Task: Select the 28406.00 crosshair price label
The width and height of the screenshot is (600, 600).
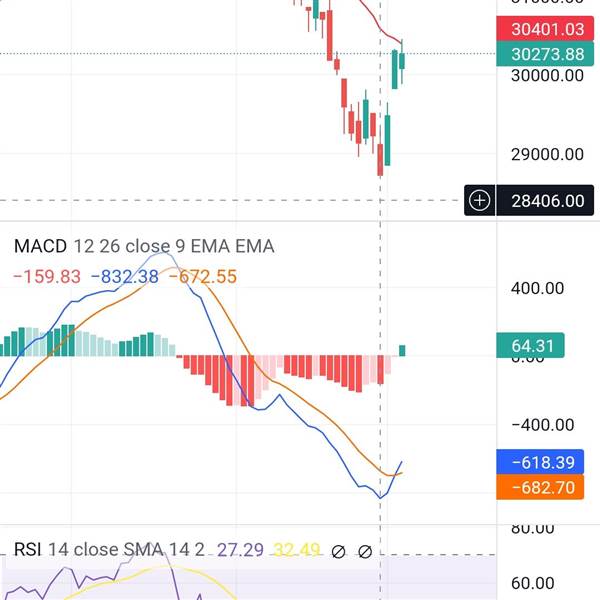Action: tap(545, 201)
